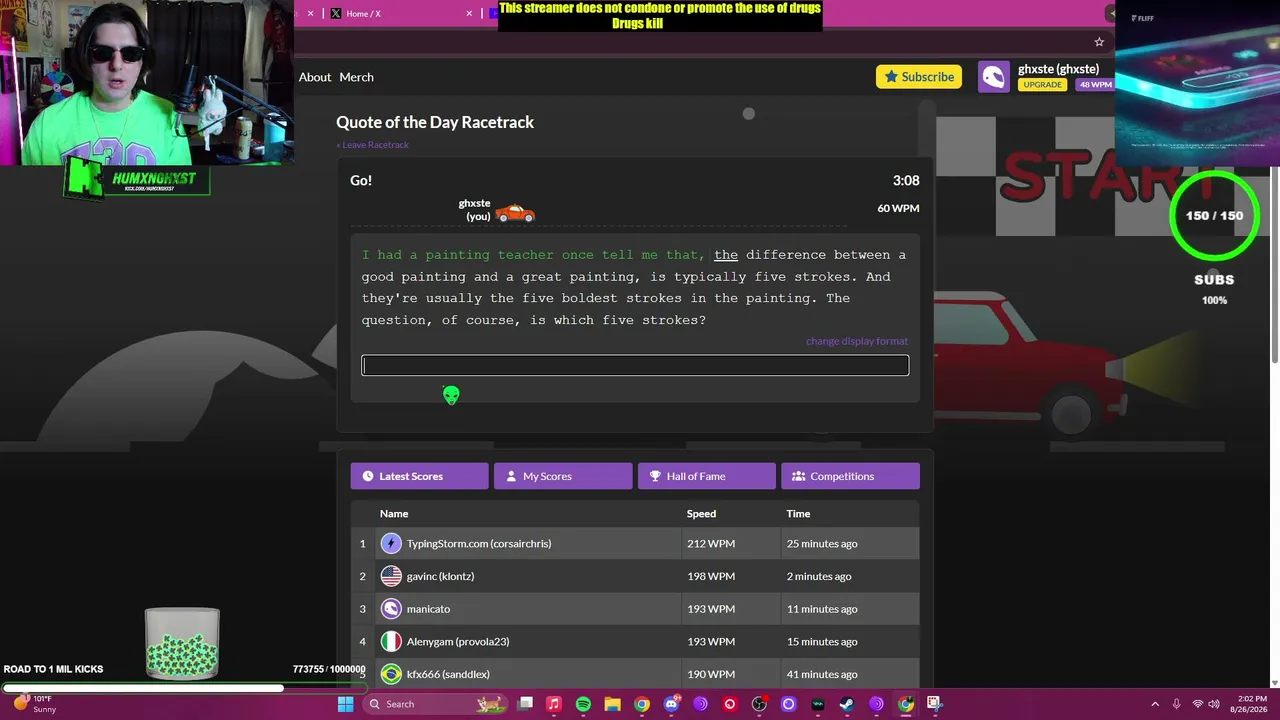This screenshot has height=720, width=1280.
Task: Bookmark this page with the star icon
Action: [x=1099, y=42]
